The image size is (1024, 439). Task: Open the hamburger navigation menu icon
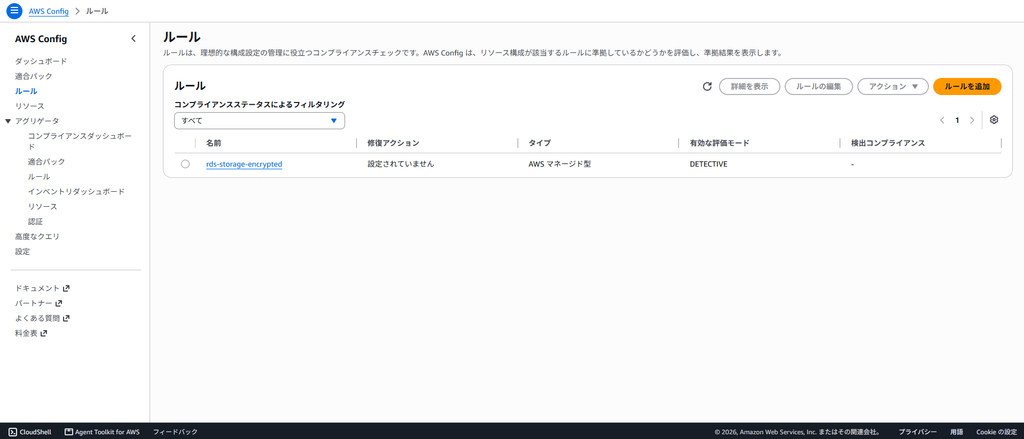point(14,11)
